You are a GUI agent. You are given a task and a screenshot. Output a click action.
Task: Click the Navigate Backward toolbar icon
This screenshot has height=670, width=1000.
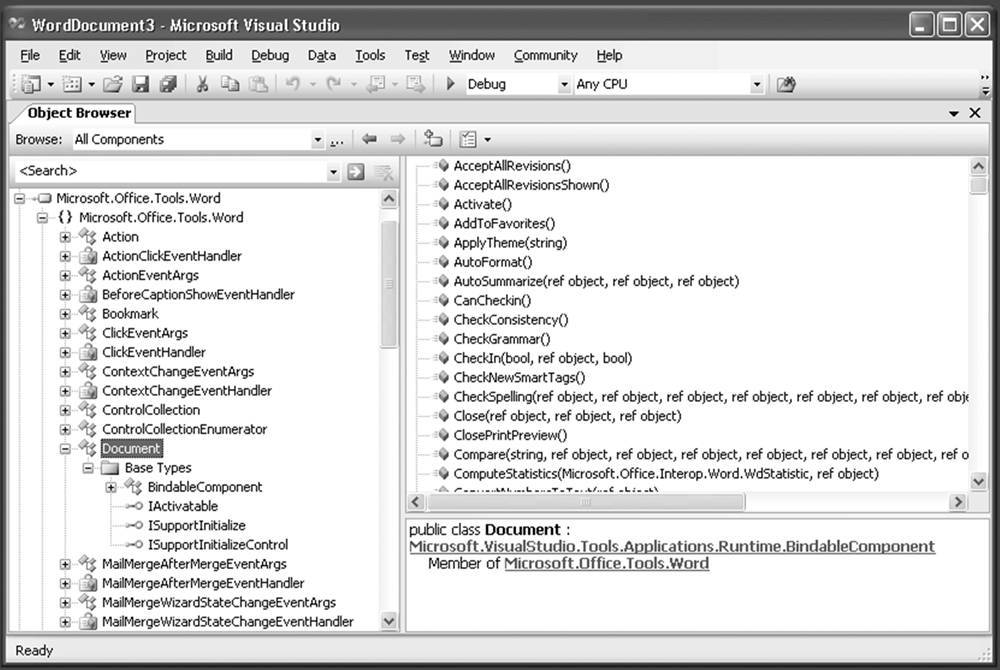click(x=375, y=84)
